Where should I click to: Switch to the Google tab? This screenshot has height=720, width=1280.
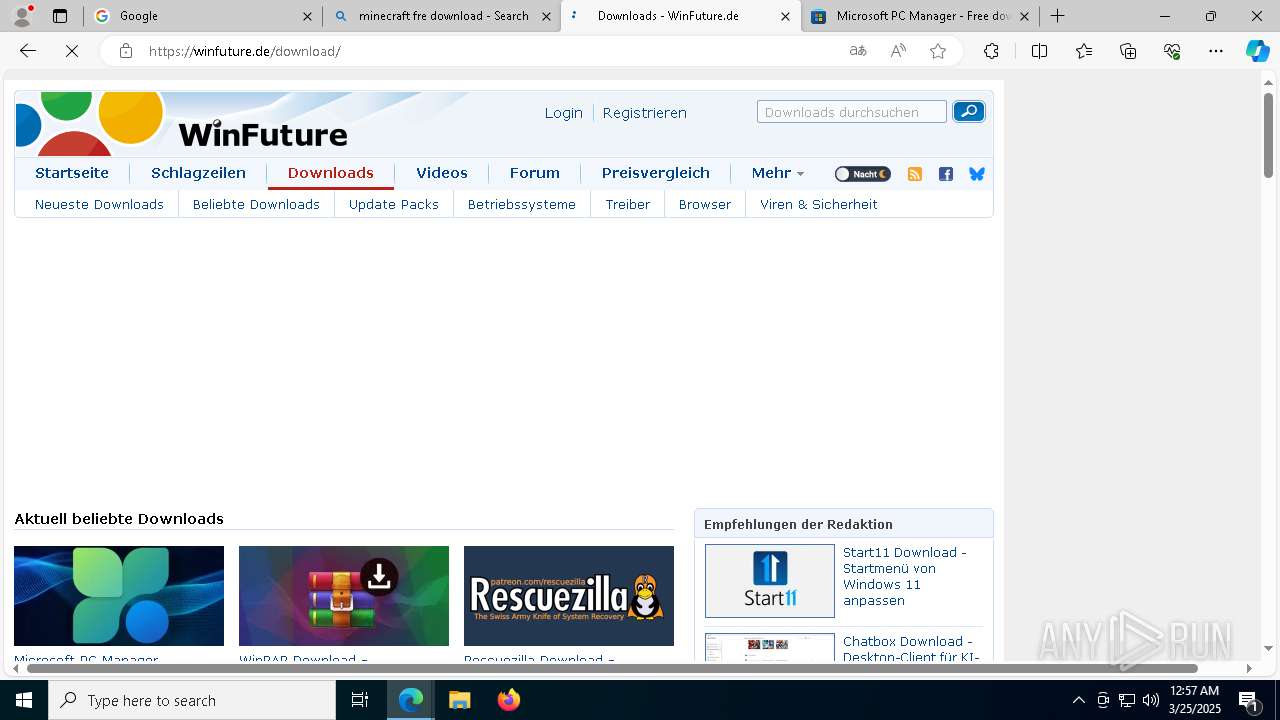tap(203, 16)
